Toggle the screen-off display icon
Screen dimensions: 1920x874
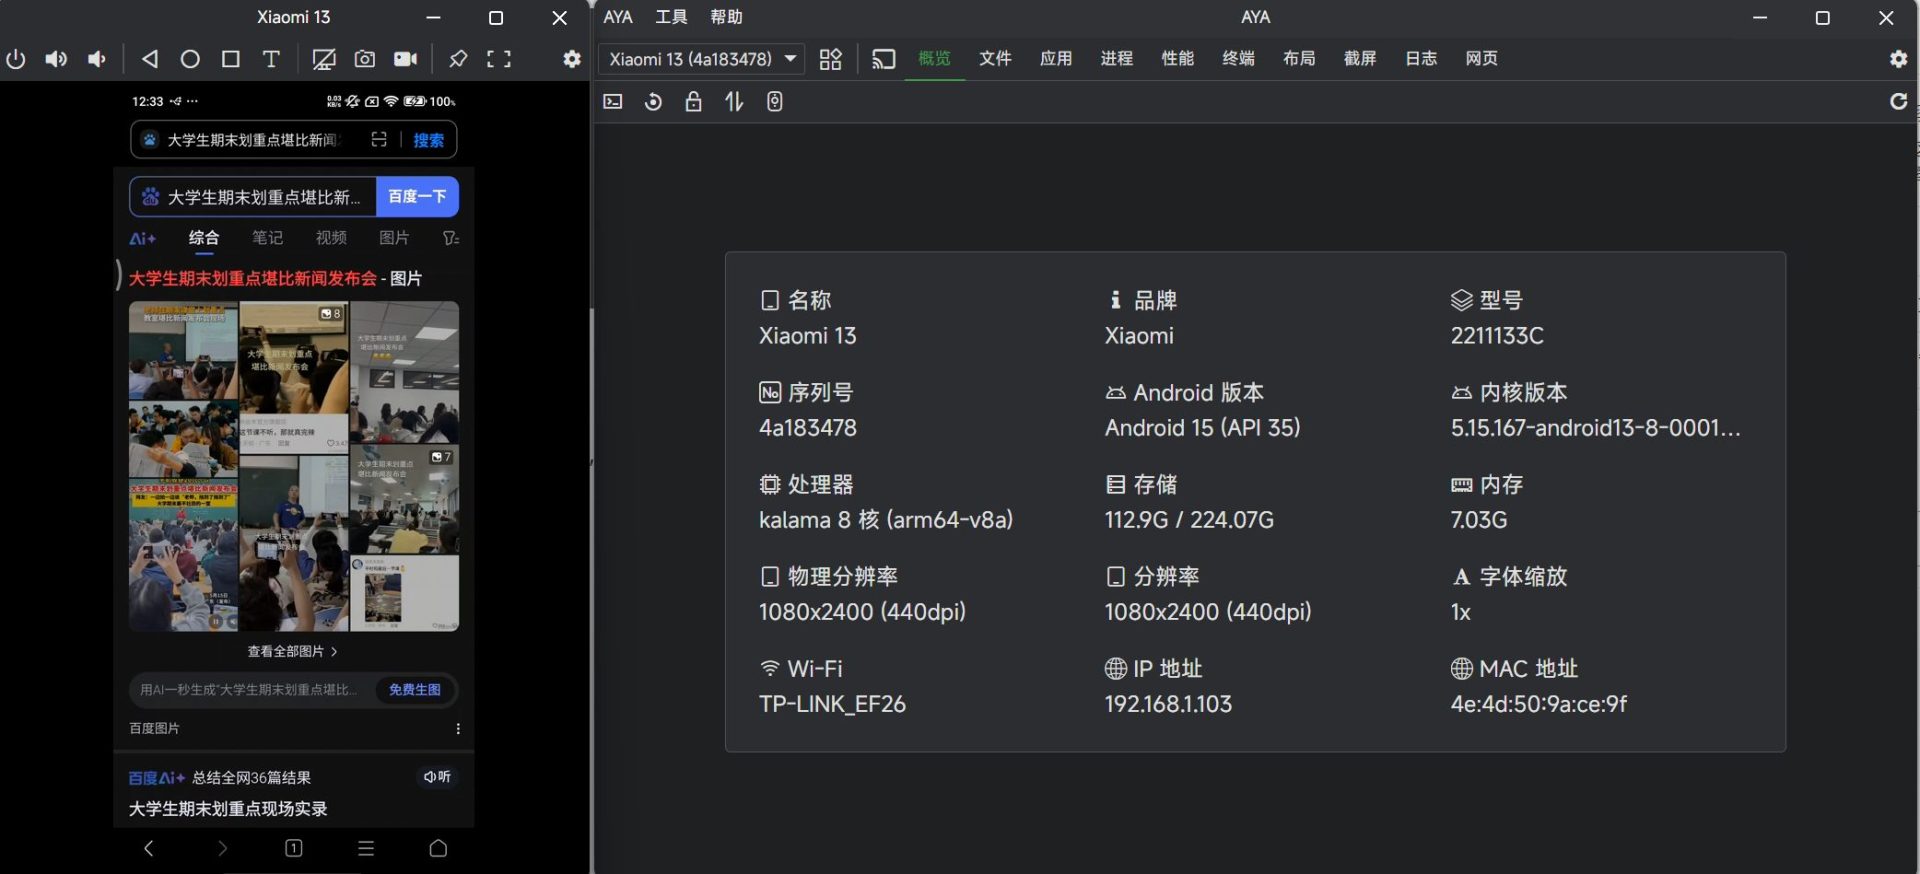[x=324, y=59]
